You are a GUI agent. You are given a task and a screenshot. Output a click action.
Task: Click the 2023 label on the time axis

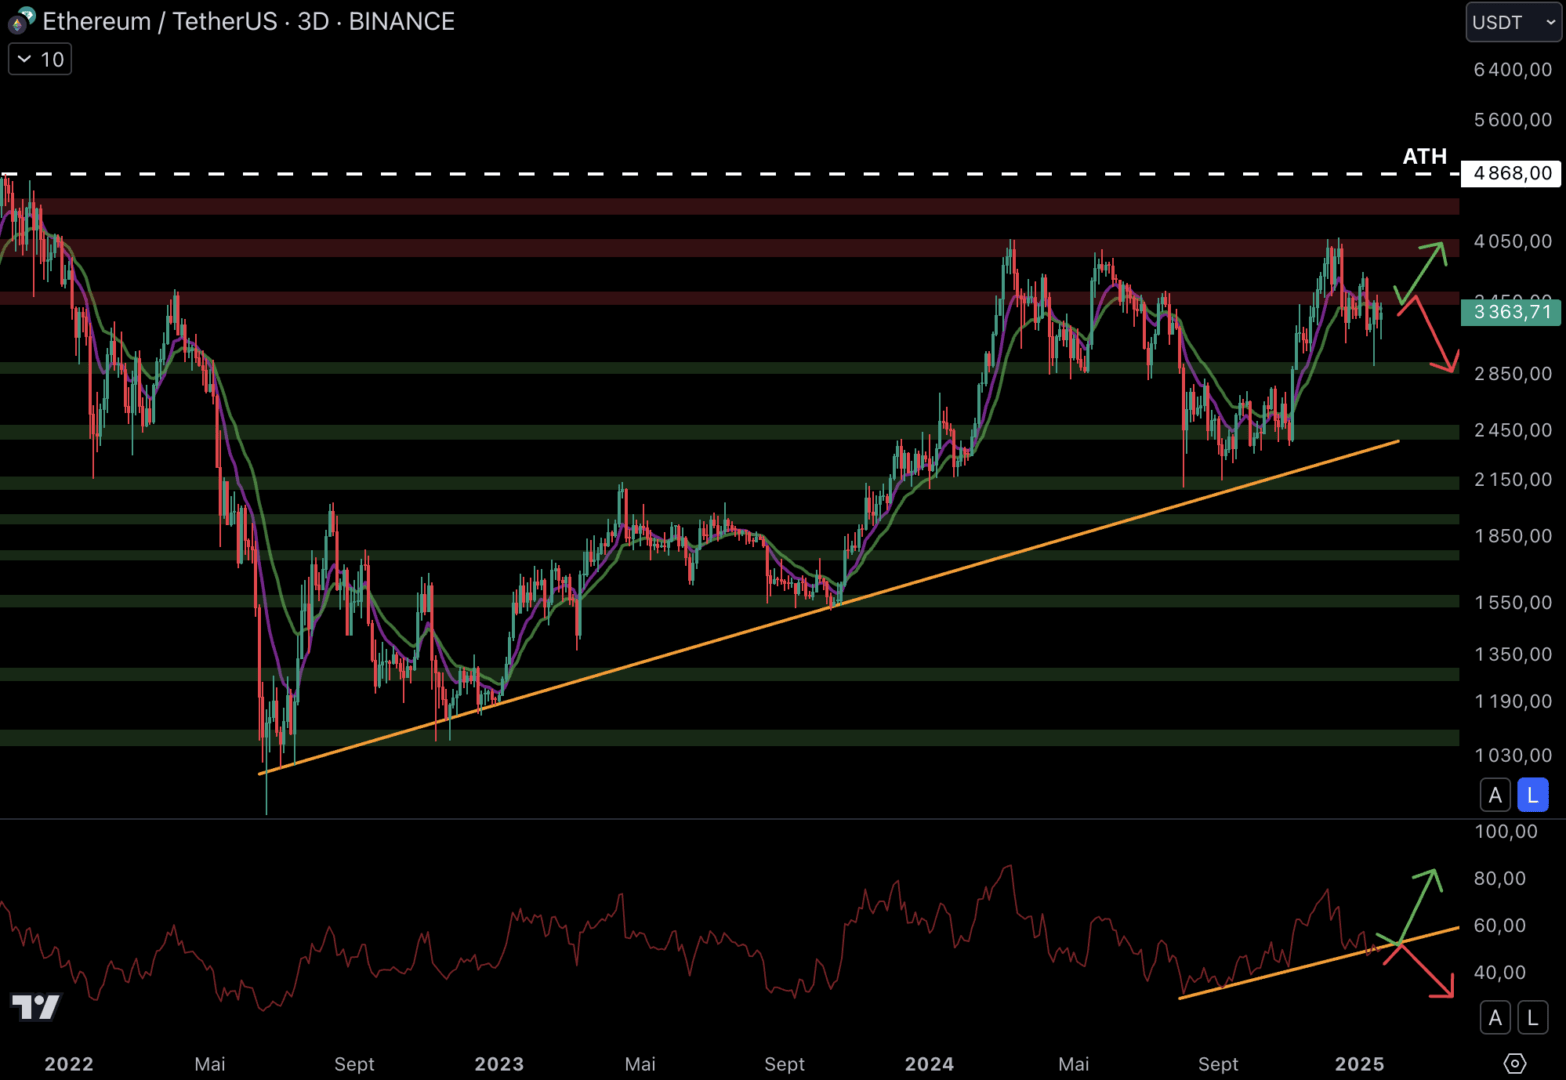click(x=499, y=1064)
